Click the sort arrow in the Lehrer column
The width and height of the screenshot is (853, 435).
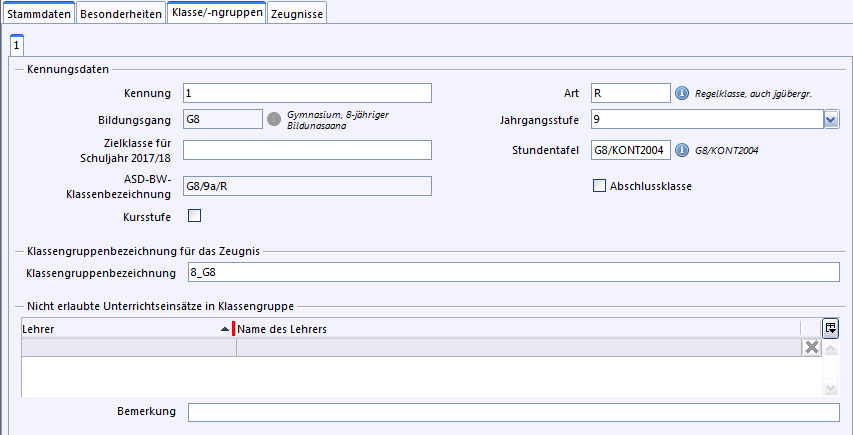pyautogui.click(x=224, y=329)
